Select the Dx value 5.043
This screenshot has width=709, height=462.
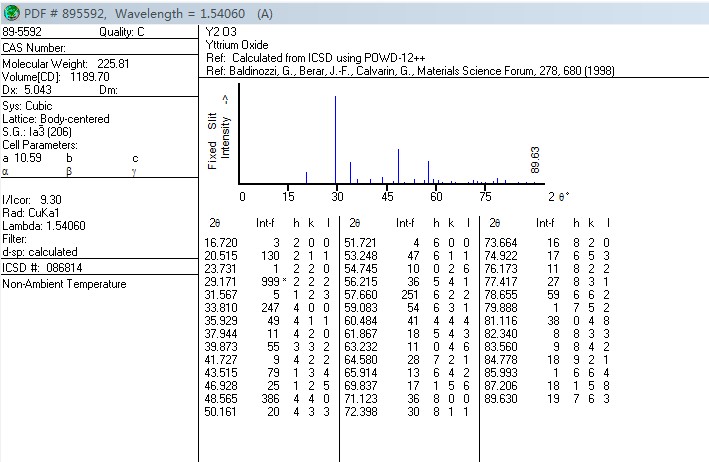pos(38,90)
